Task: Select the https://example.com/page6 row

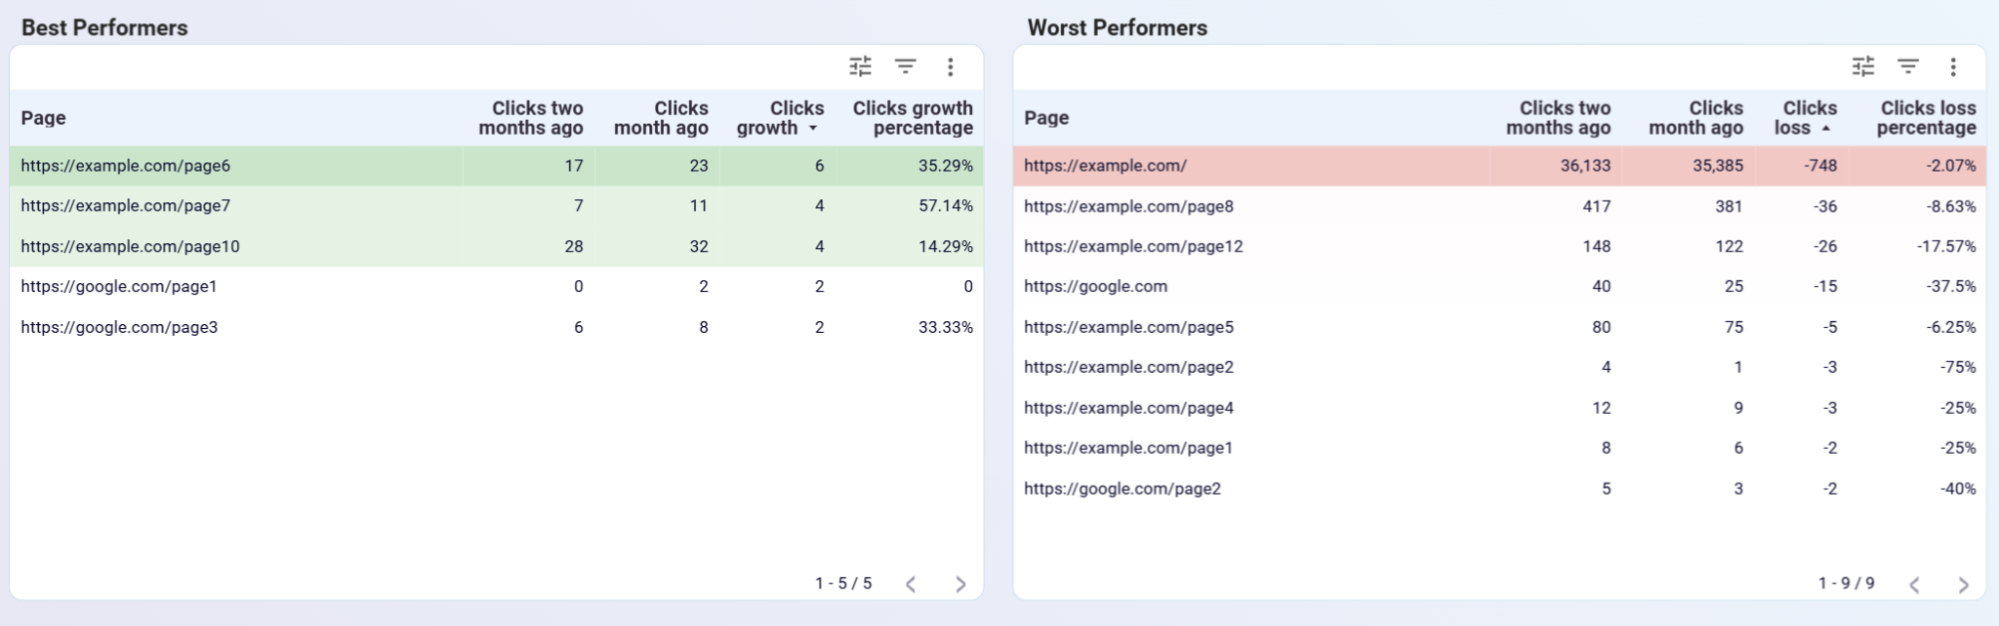Action: point(497,166)
